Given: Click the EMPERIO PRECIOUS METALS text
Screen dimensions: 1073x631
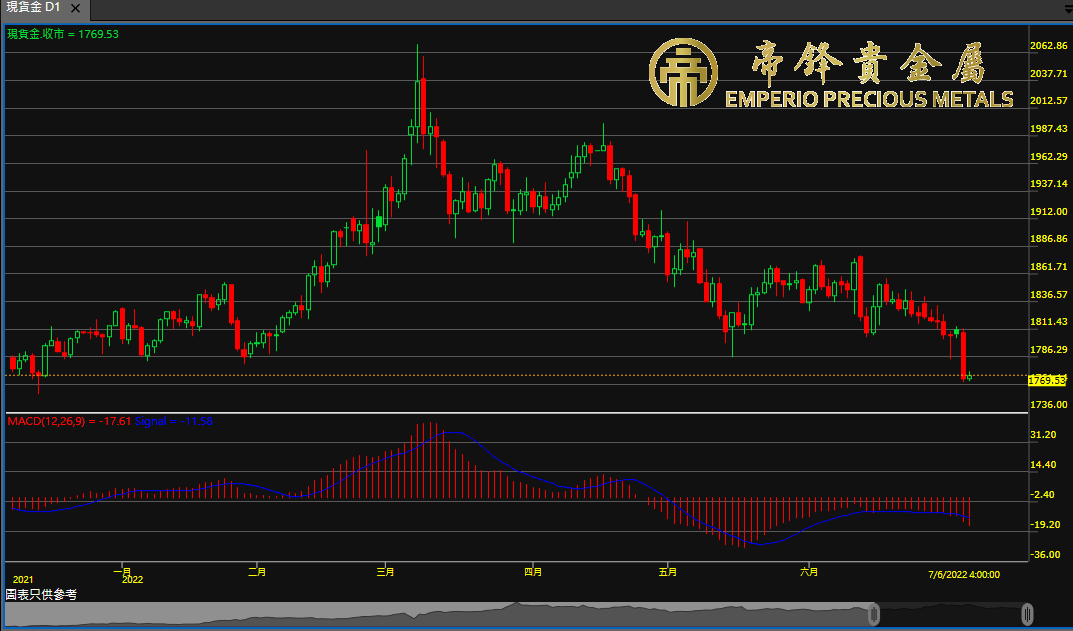Looking at the screenshot, I should pyautogui.click(x=868, y=99).
